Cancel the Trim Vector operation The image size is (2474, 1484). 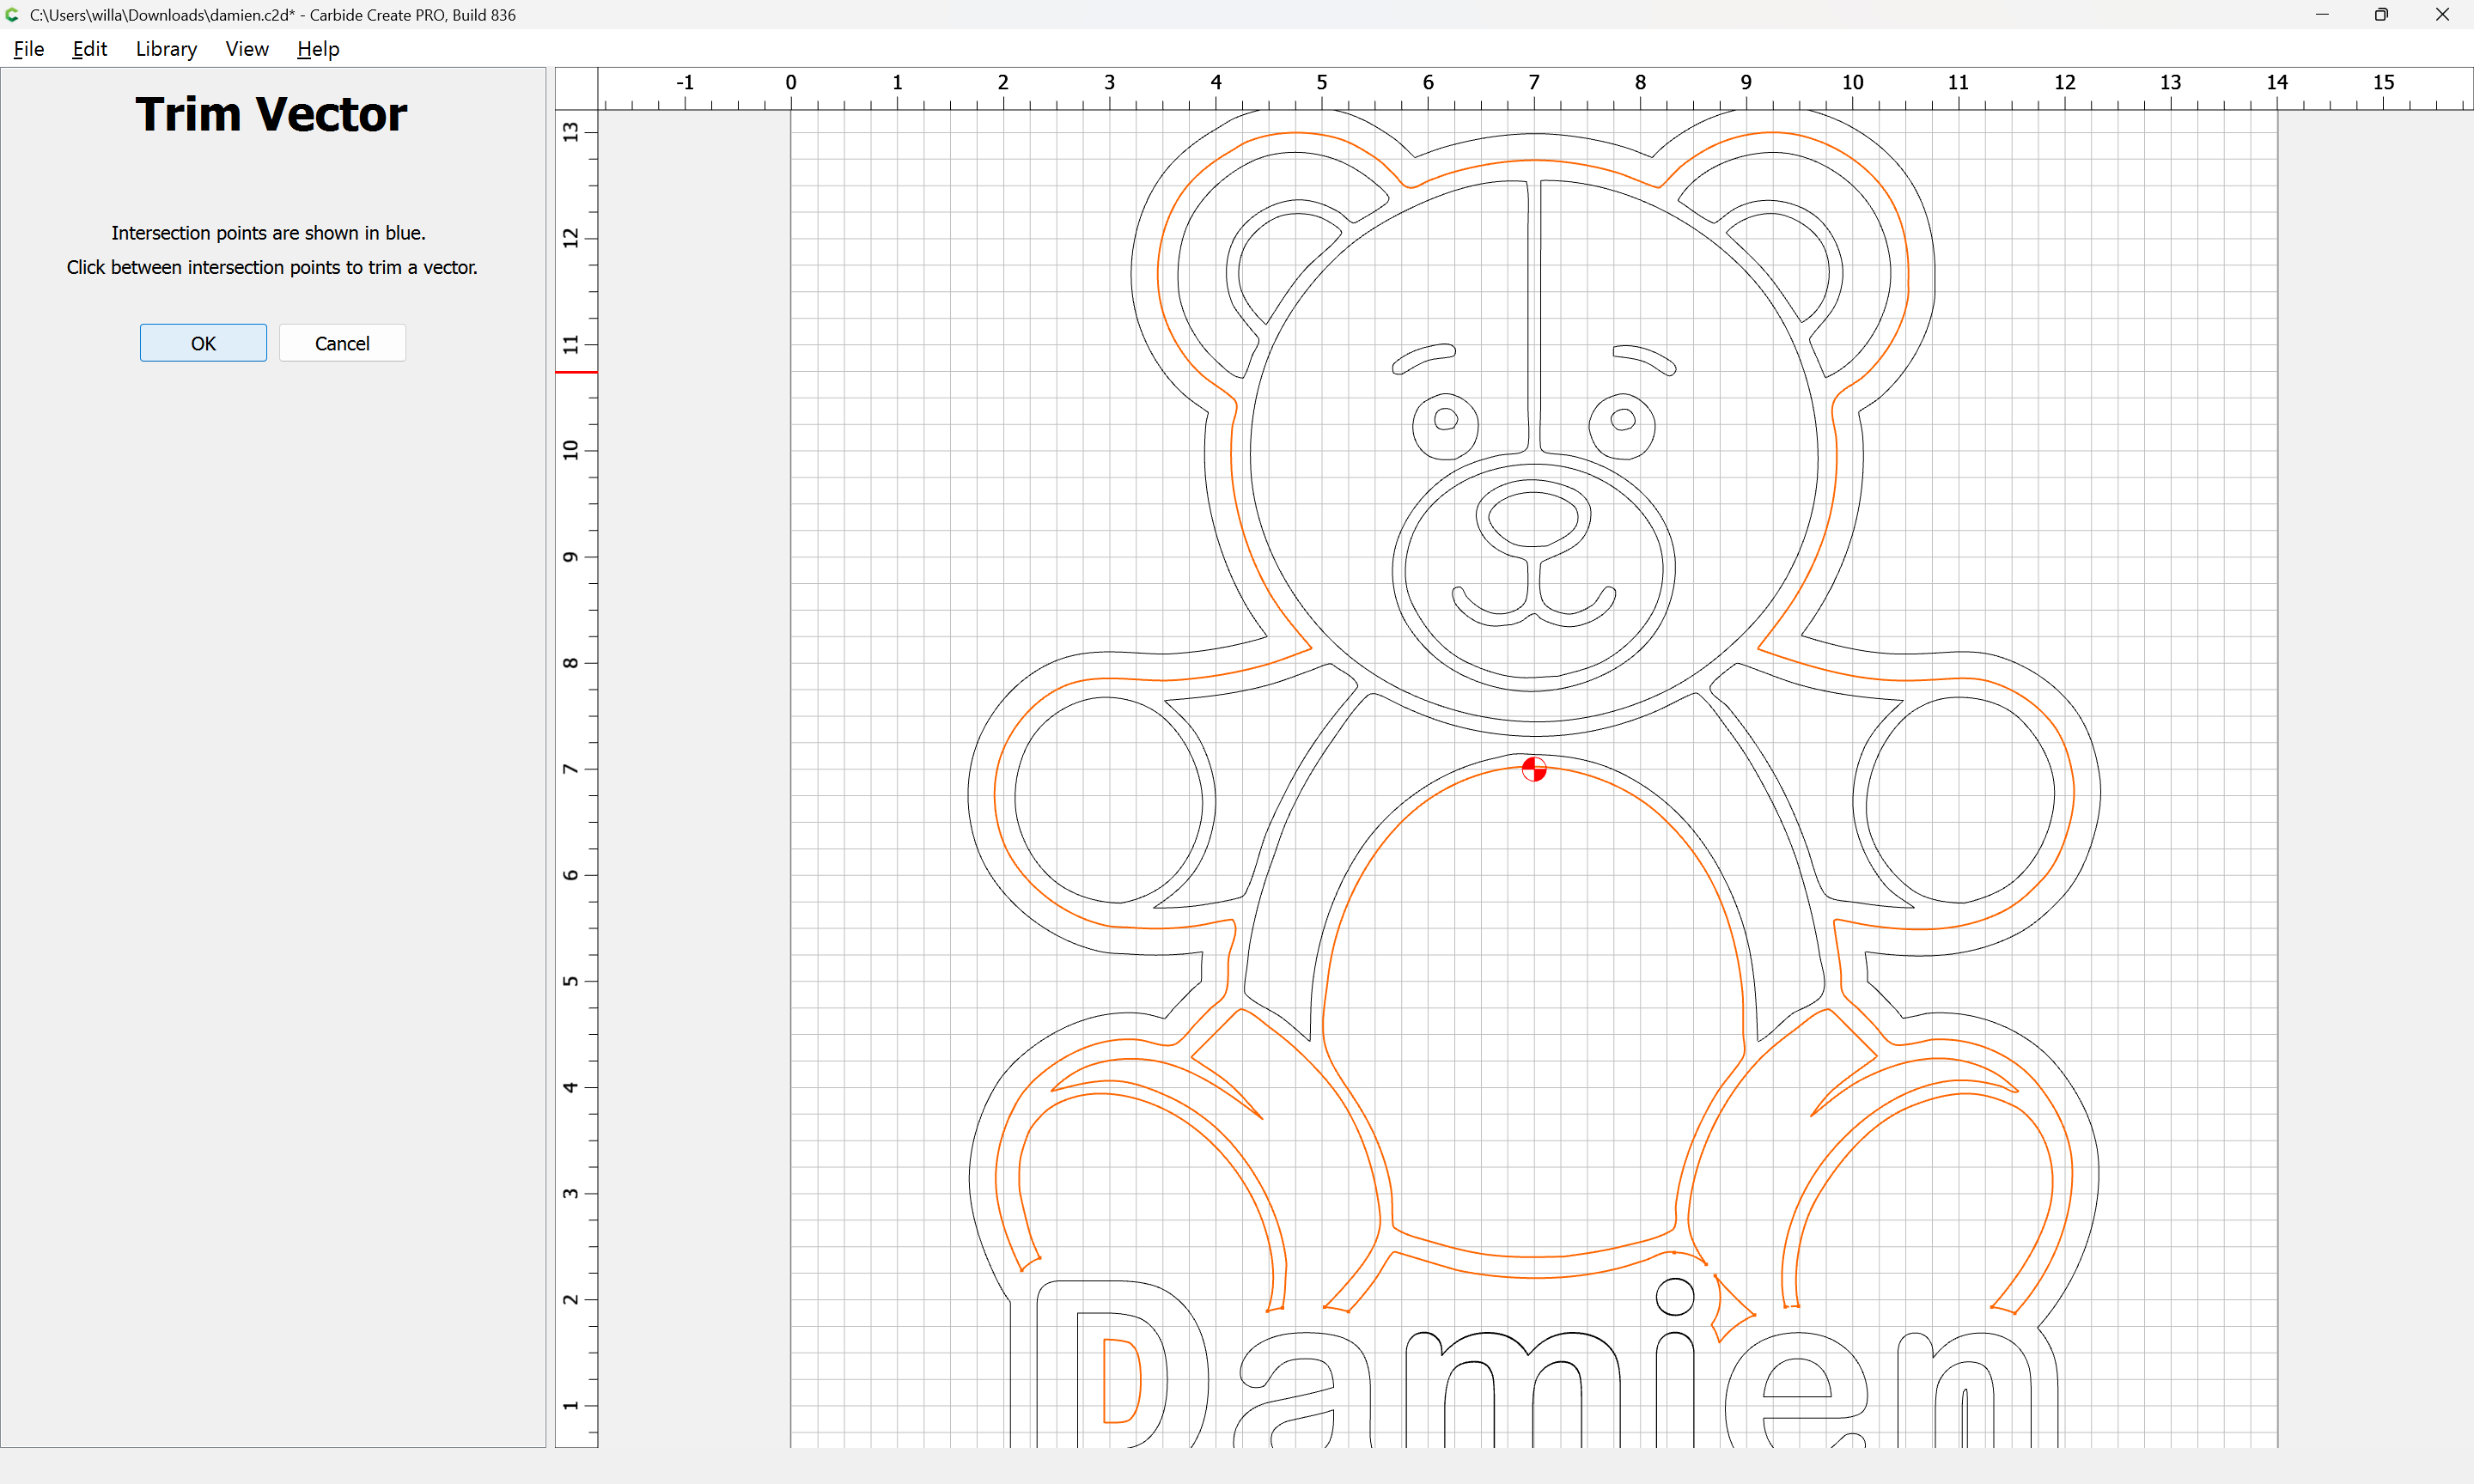342,343
